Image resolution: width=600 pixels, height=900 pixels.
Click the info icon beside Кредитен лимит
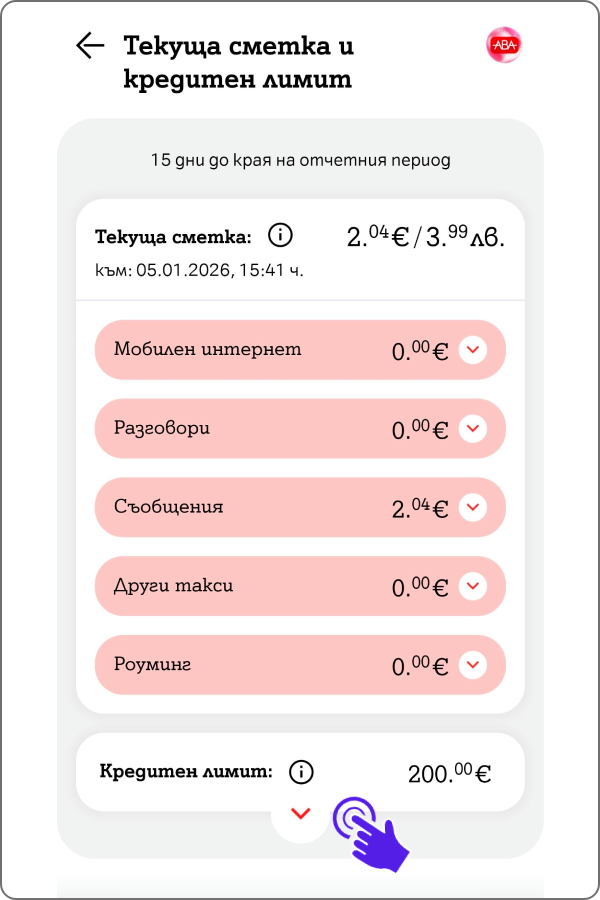pyautogui.click(x=300, y=771)
